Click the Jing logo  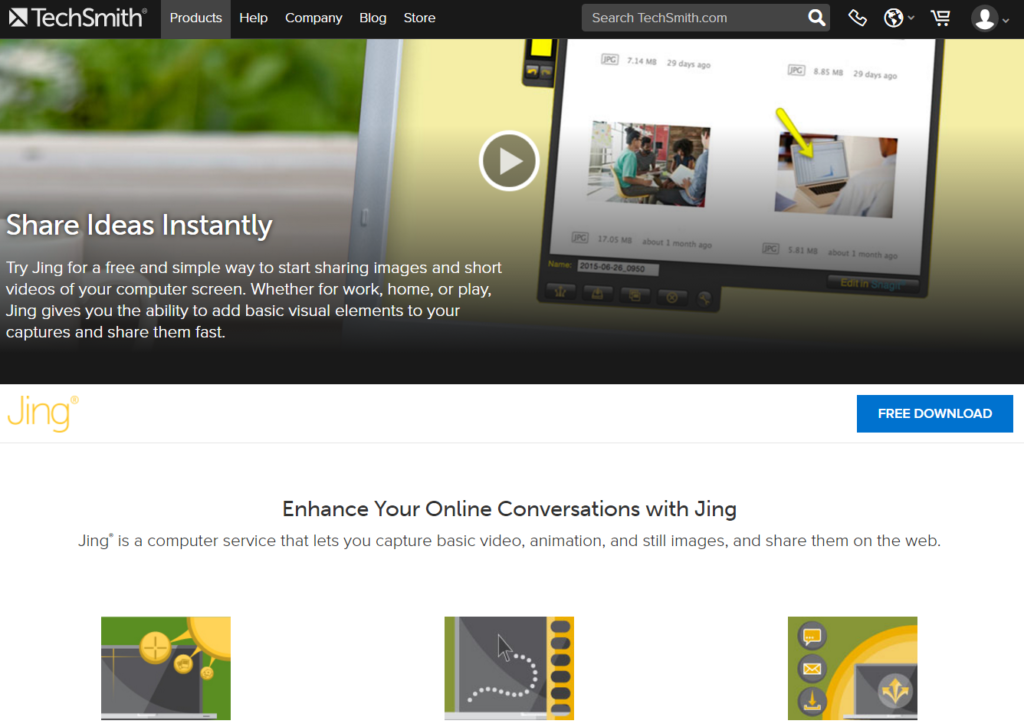43,413
